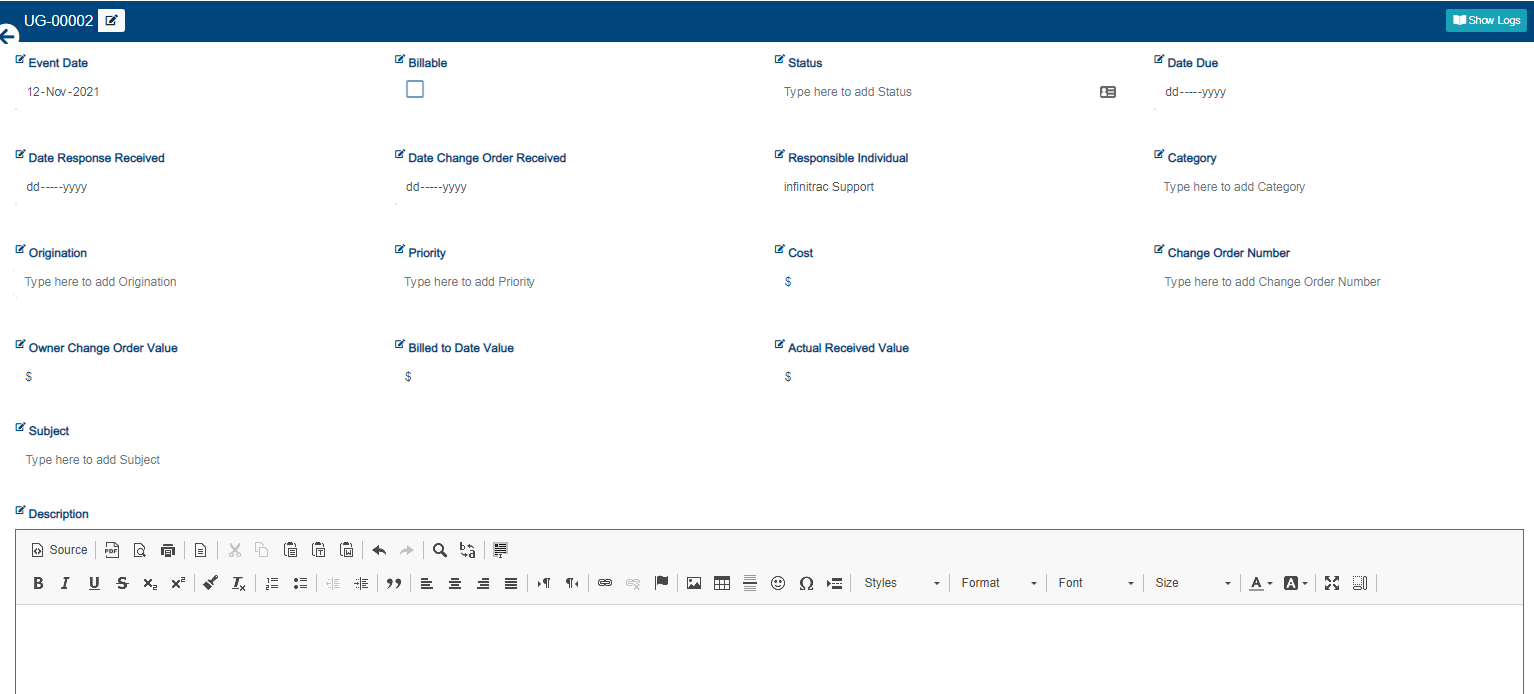This screenshot has width=1534, height=694.
Task: Open the Format dropdown
Action: (x=999, y=583)
